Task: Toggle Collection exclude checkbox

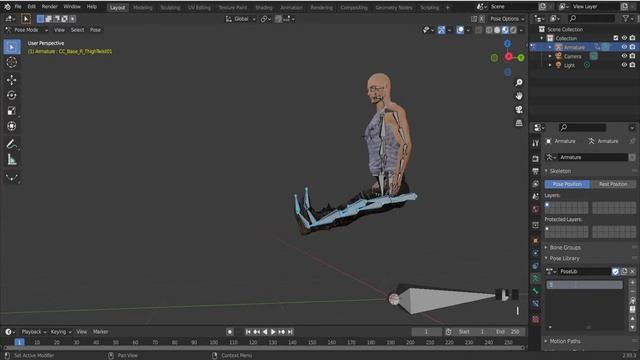Action: 616,38
